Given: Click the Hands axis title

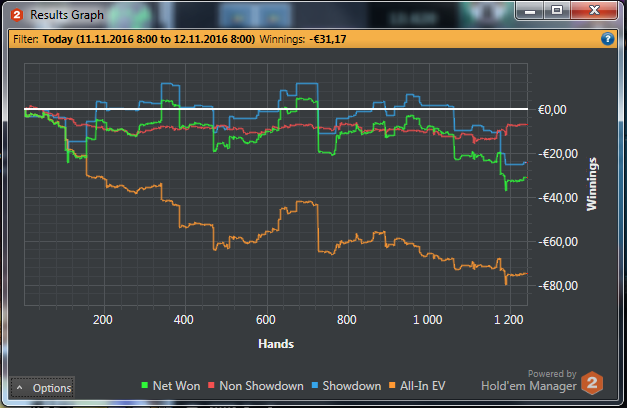Looking at the screenshot, I should (276, 344).
